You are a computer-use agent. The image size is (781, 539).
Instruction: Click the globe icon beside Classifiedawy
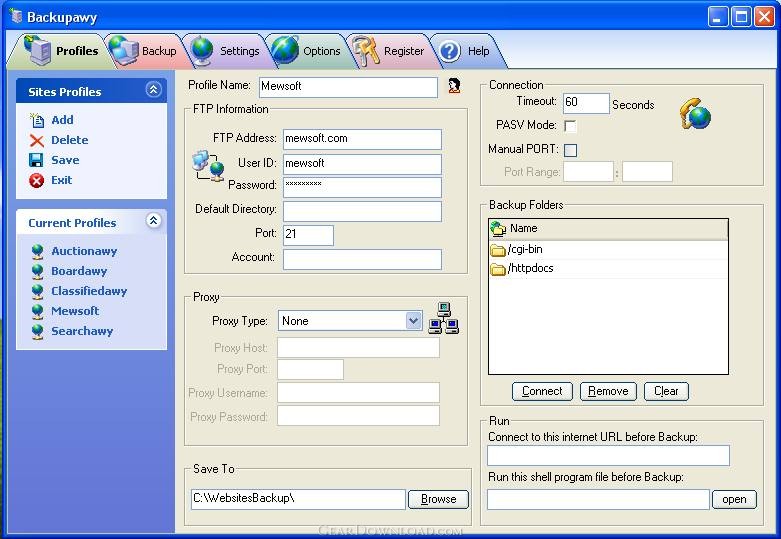click(37, 291)
